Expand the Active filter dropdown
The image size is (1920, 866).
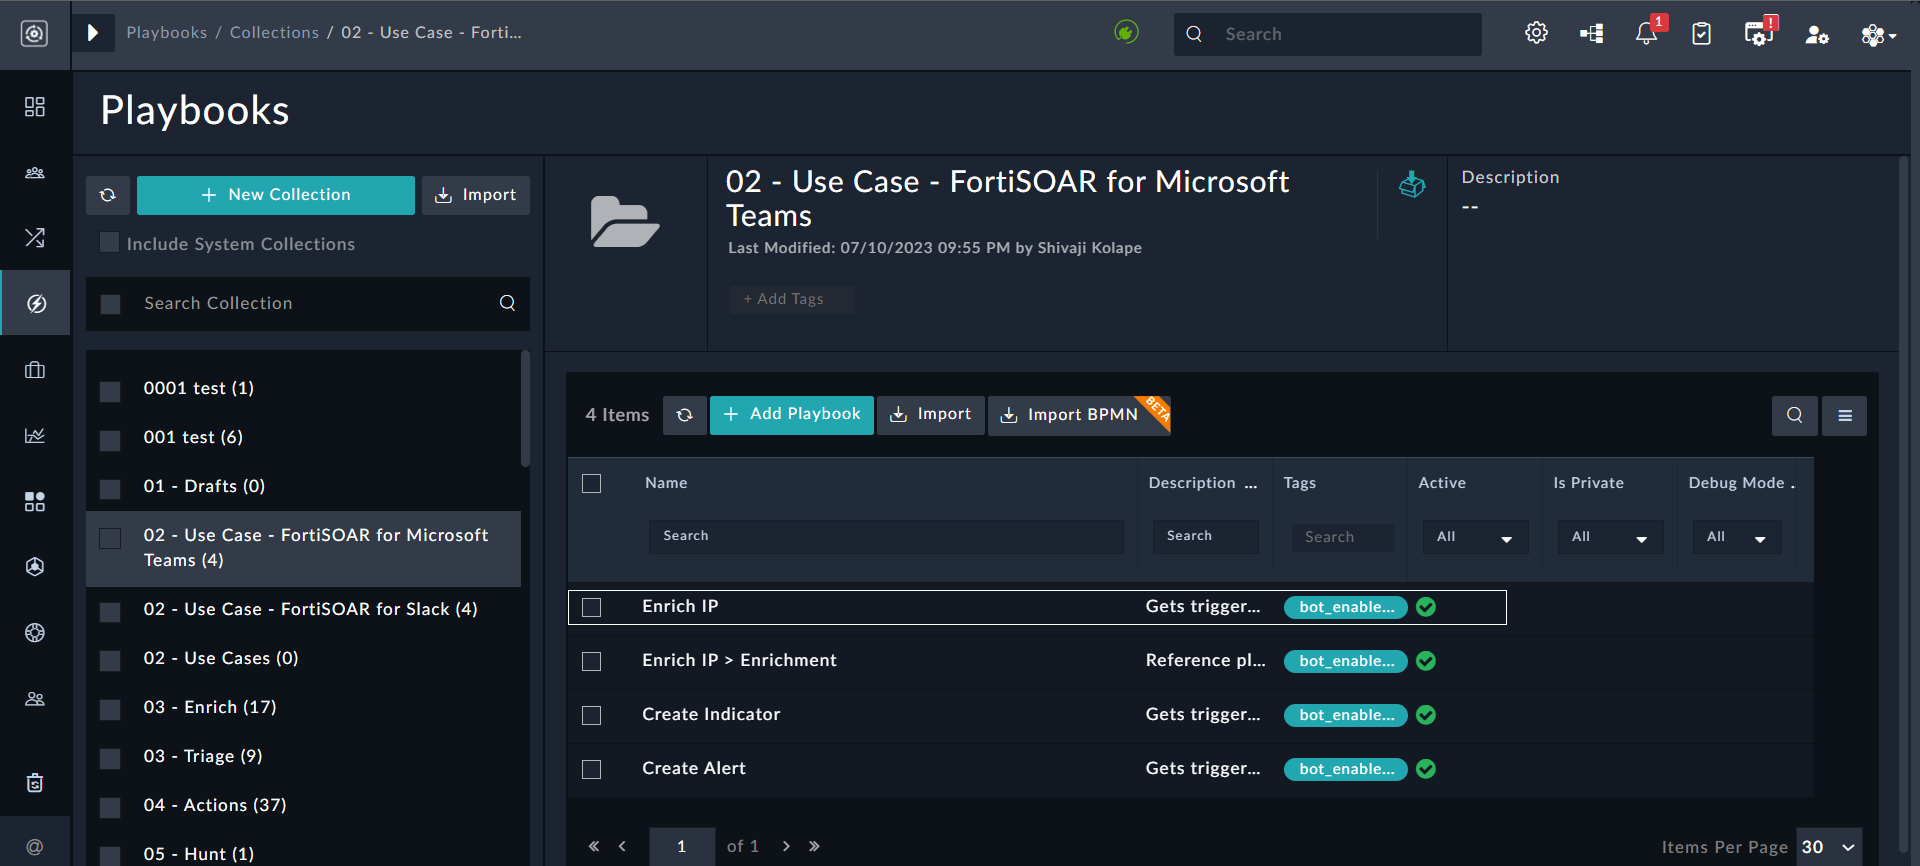pyautogui.click(x=1474, y=537)
